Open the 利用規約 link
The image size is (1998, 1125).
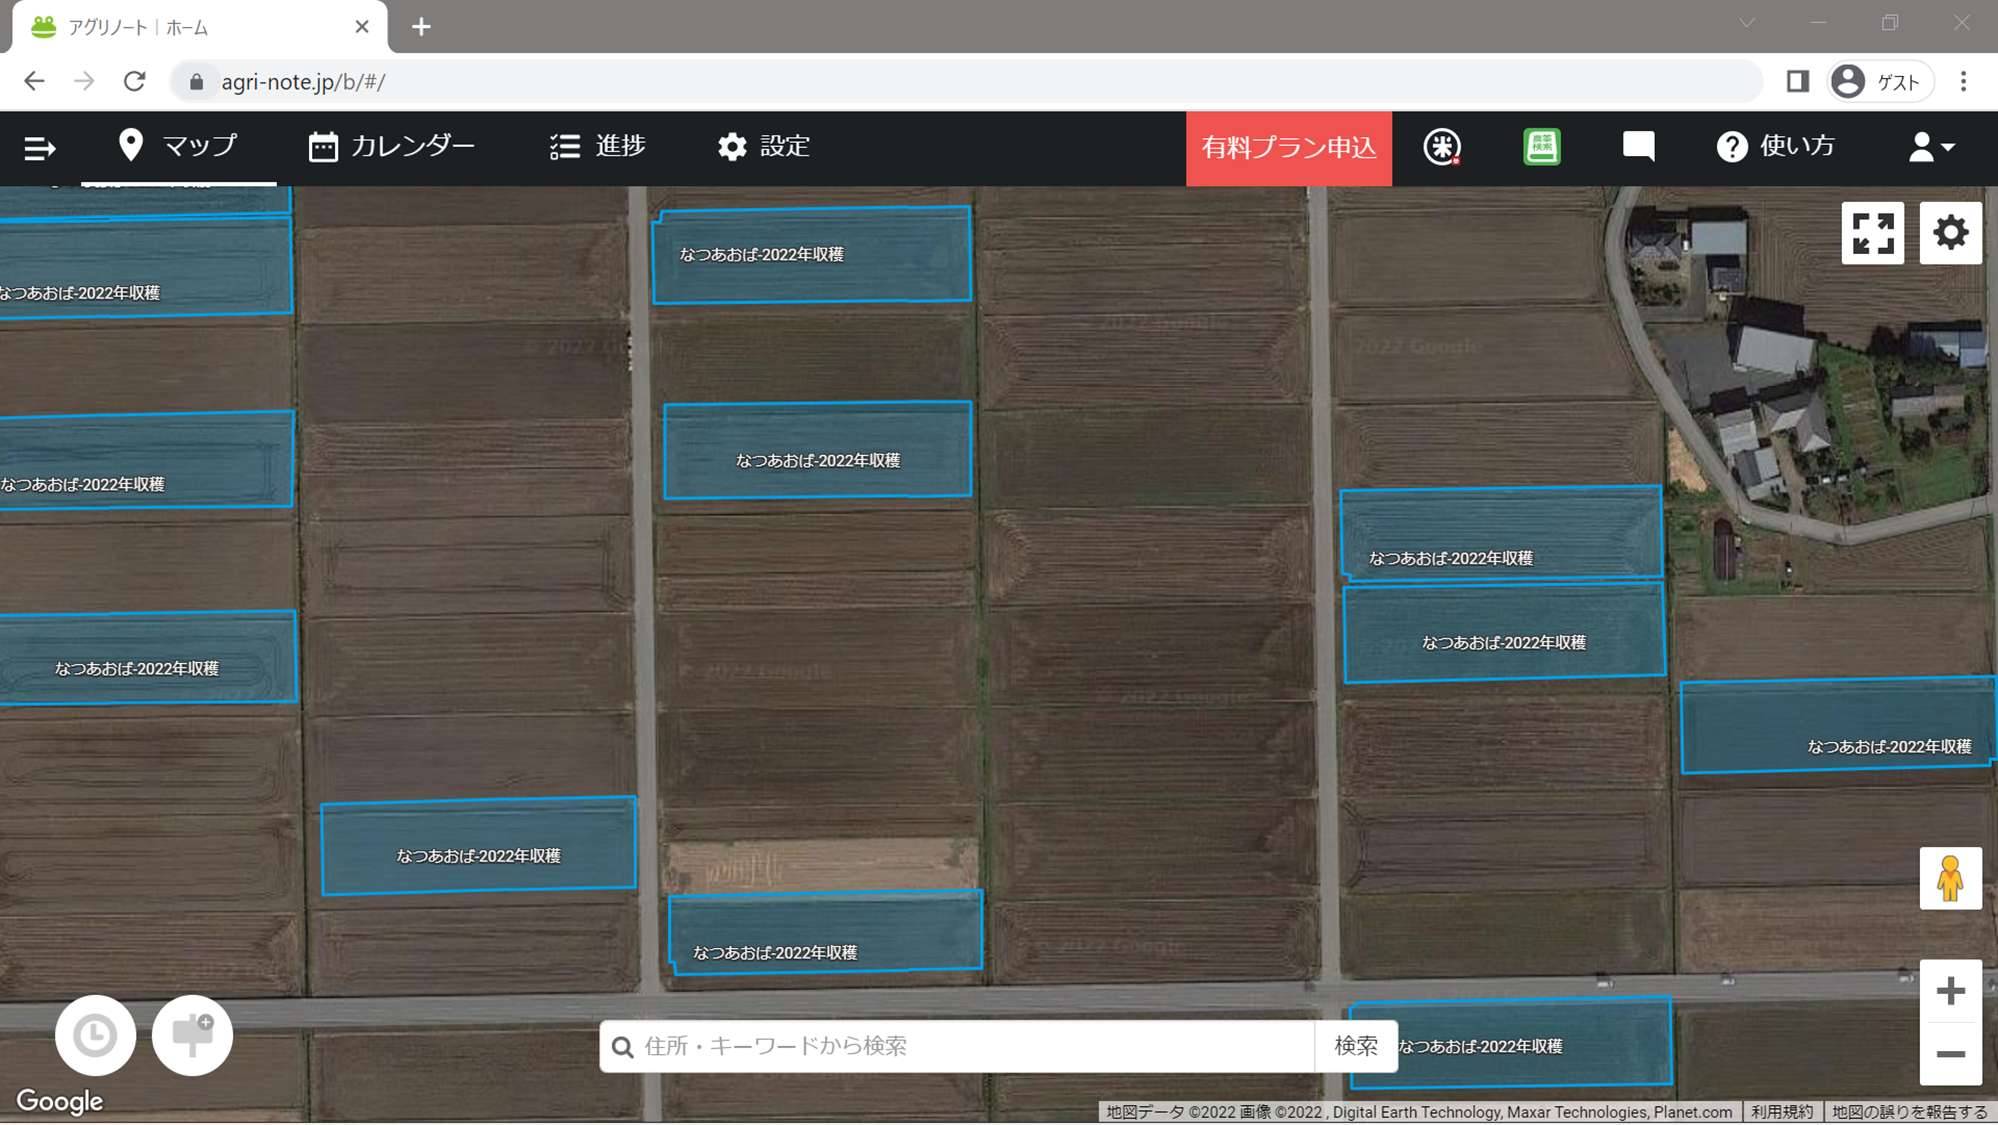coord(1781,1112)
